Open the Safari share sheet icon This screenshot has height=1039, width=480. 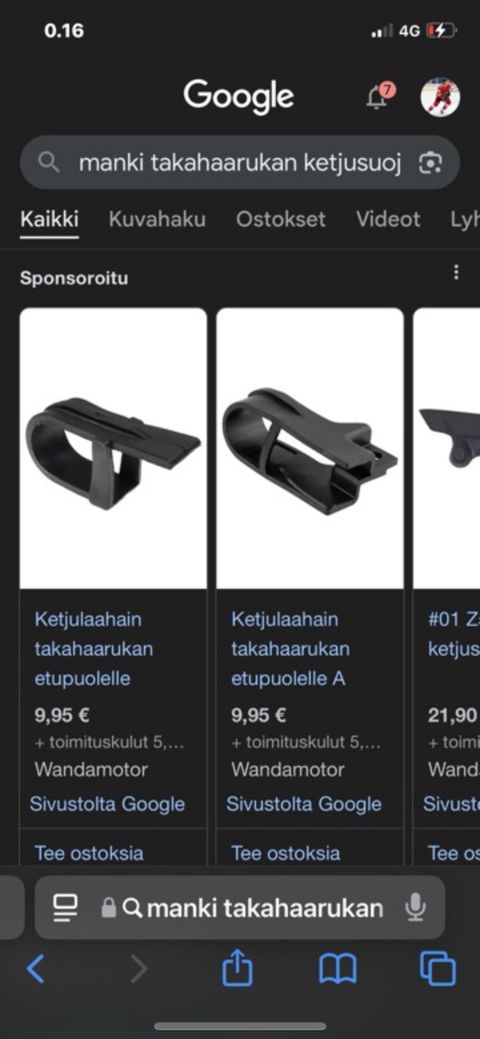pyautogui.click(x=237, y=967)
